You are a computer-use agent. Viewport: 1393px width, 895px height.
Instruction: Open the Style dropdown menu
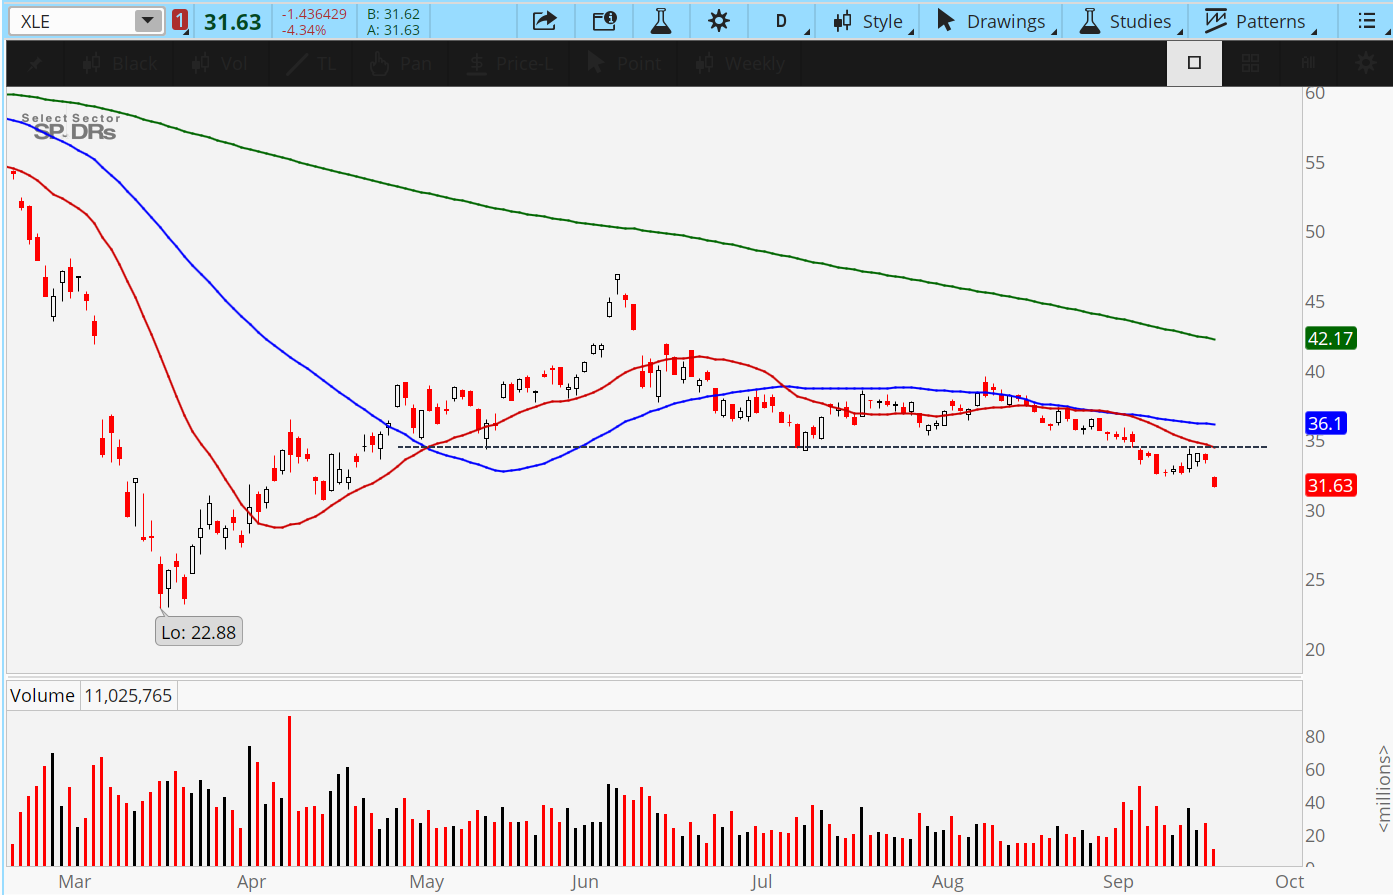tap(870, 21)
